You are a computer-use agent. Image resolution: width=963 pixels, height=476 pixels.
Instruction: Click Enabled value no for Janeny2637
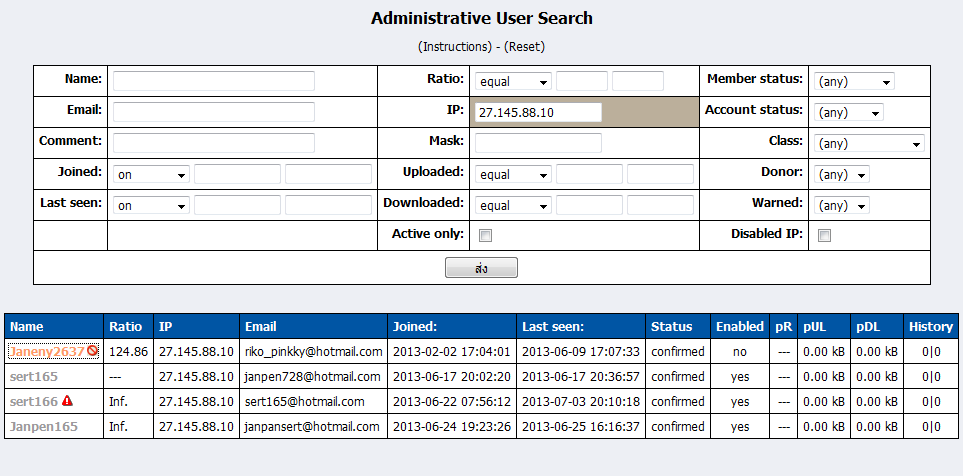[x=740, y=352]
